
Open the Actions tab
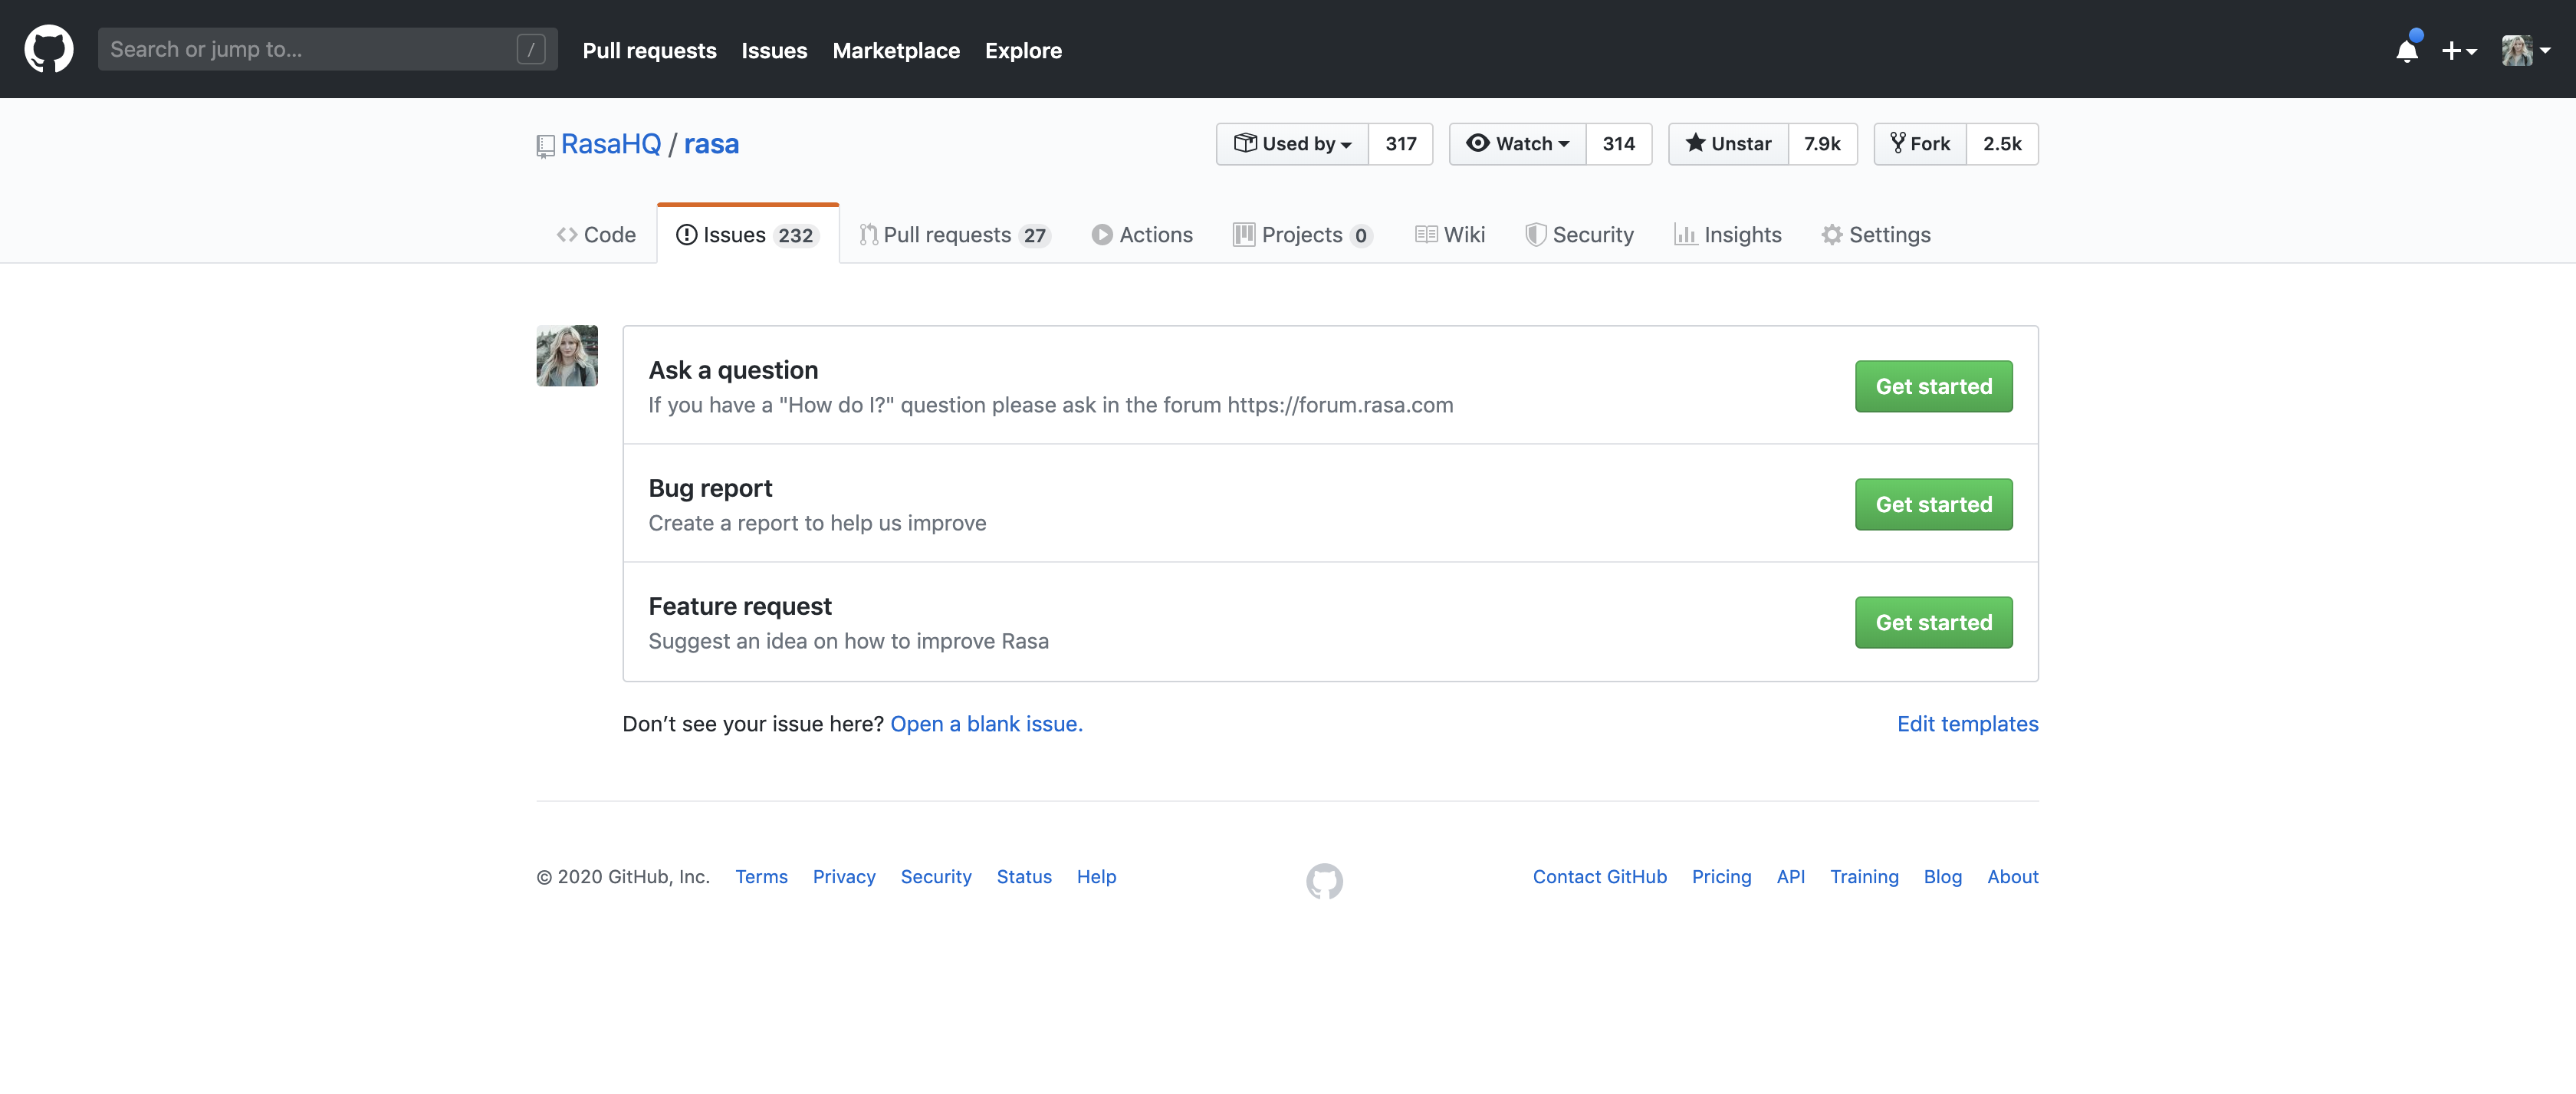pos(1142,235)
